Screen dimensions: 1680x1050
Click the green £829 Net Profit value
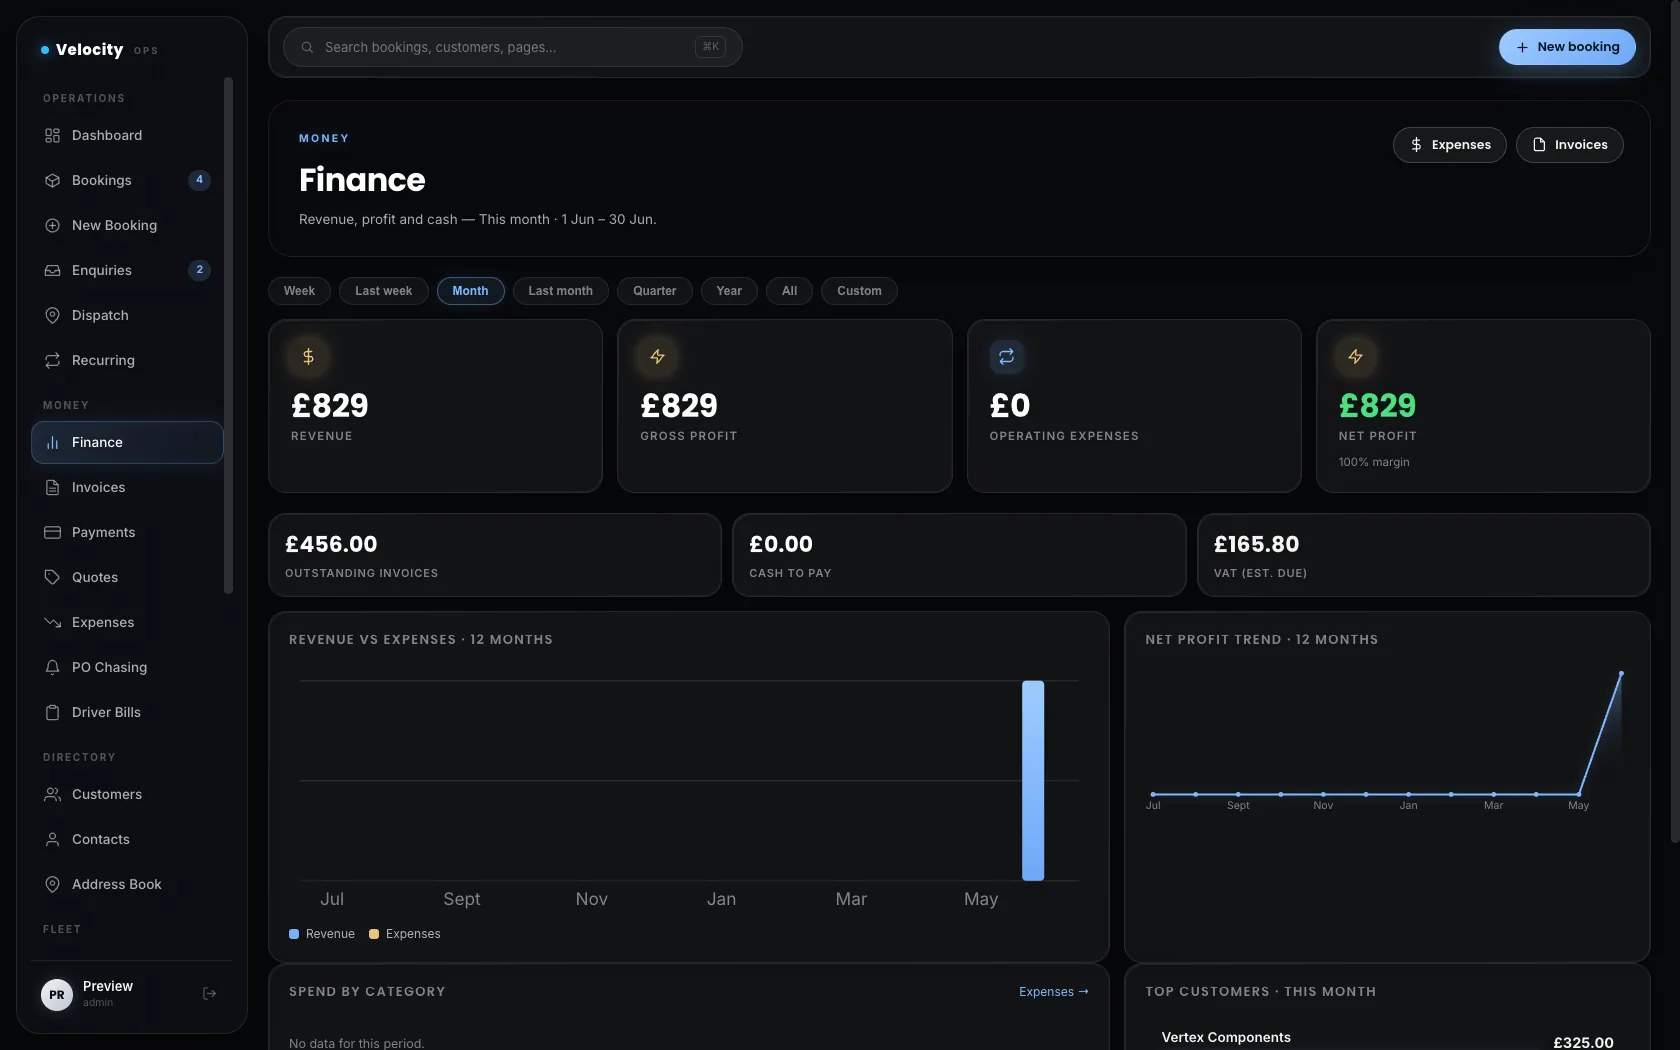click(x=1377, y=406)
